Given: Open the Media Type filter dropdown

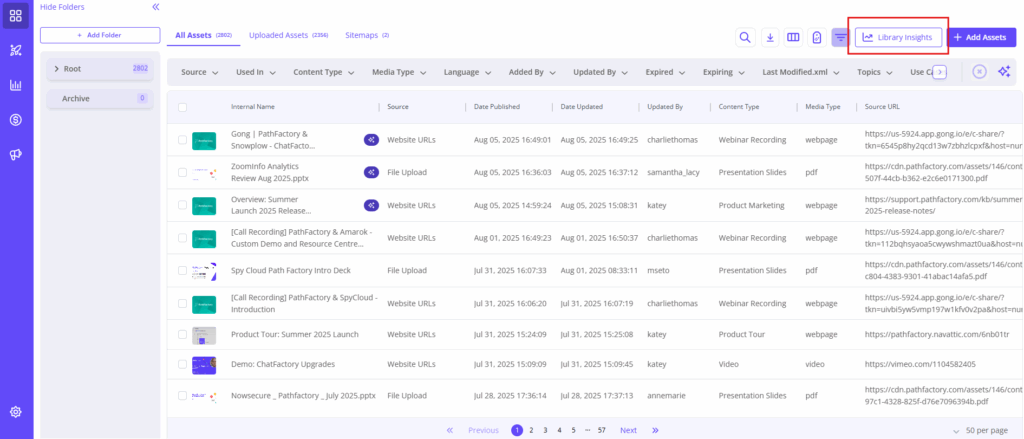Looking at the screenshot, I should tap(400, 72).
